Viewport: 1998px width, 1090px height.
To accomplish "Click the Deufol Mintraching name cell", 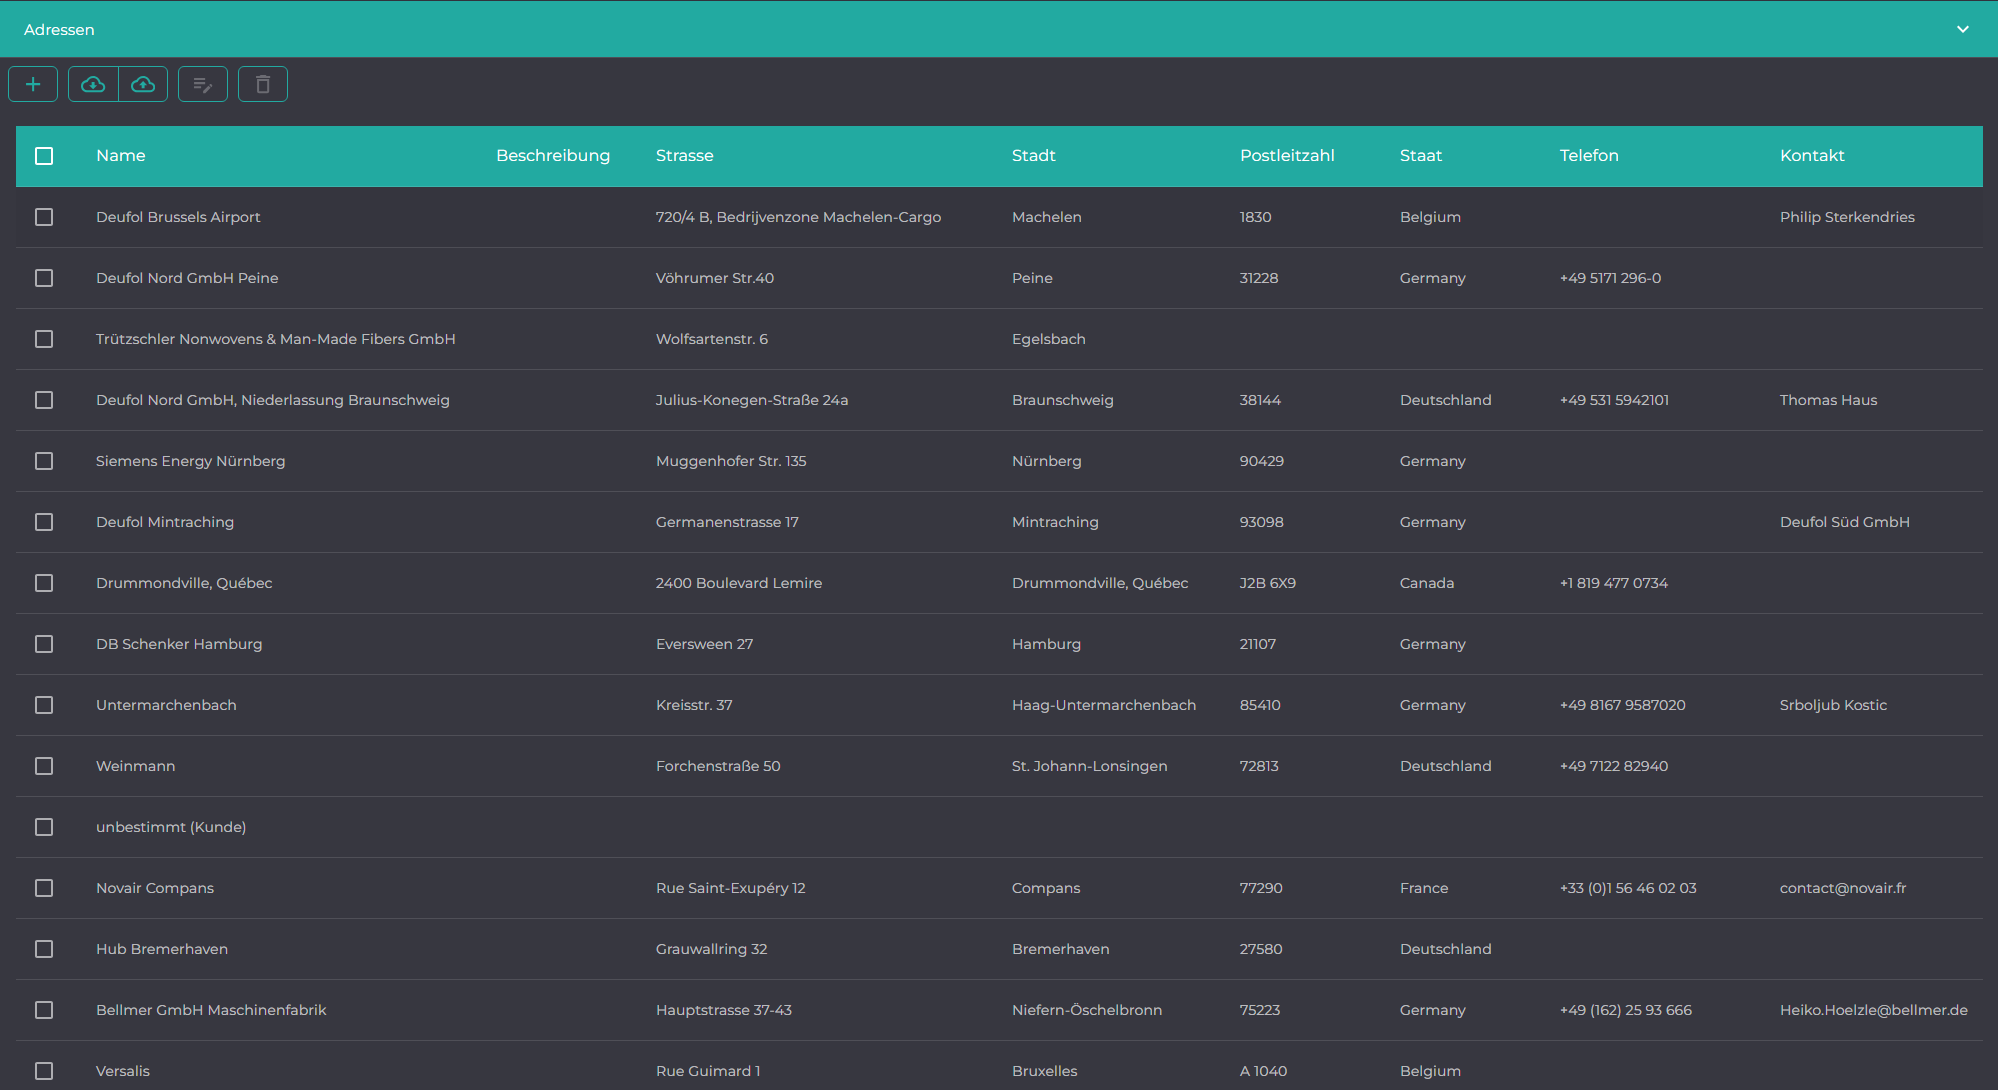I will point(165,522).
